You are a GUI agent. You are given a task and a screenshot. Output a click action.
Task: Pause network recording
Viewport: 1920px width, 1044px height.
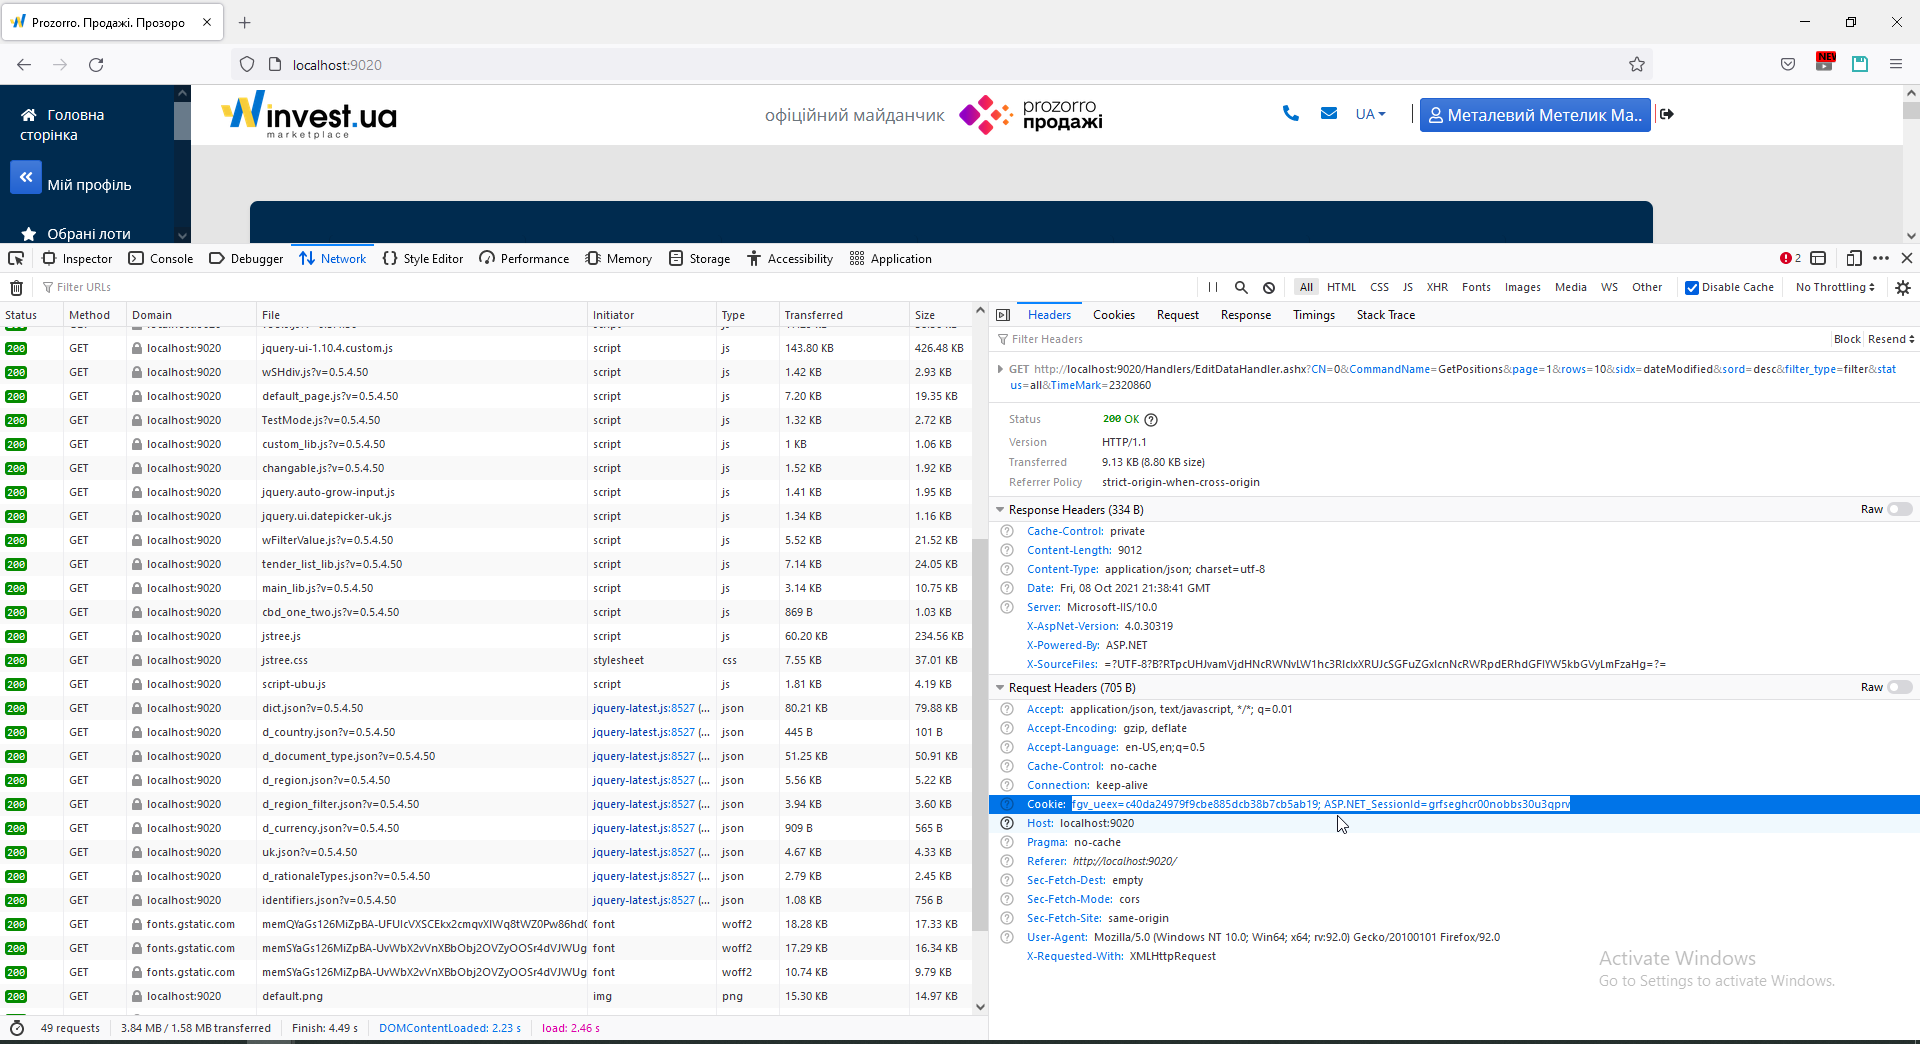point(1212,287)
